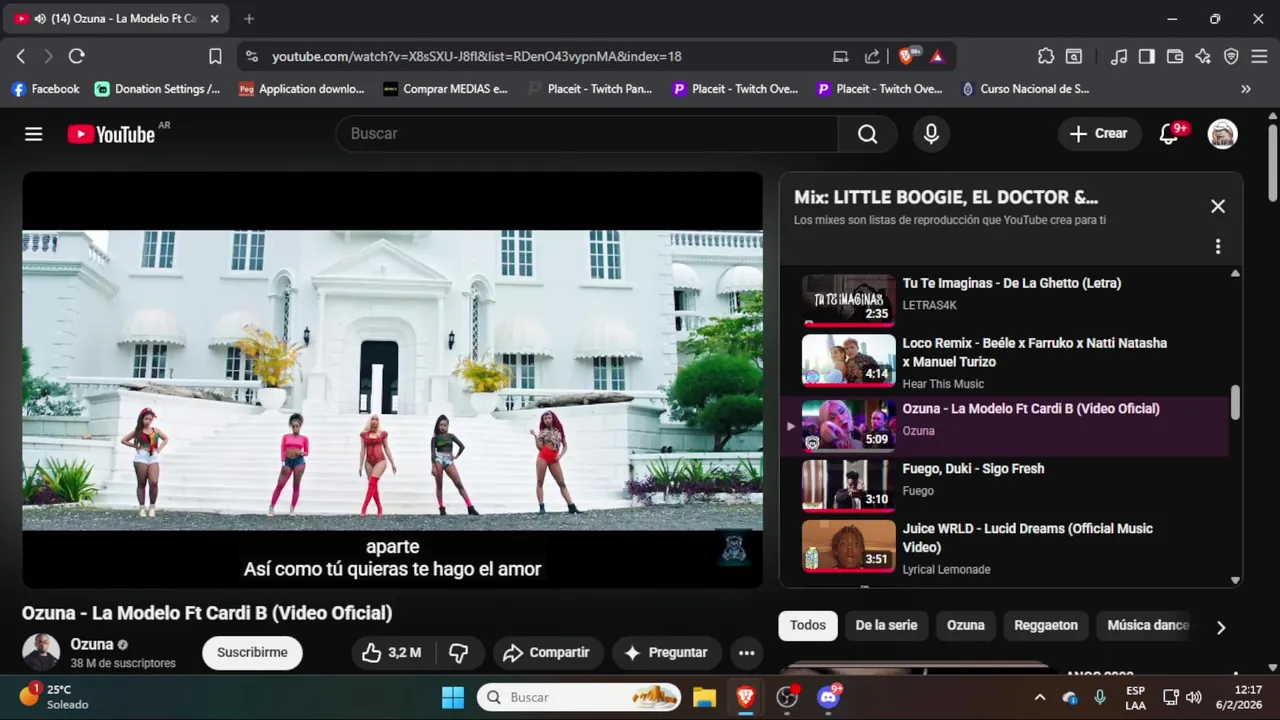Viewport: 1280px width, 720px height.
Task: Open the YouTube hamburger guide menu
Action: click(x=34, y=134)
